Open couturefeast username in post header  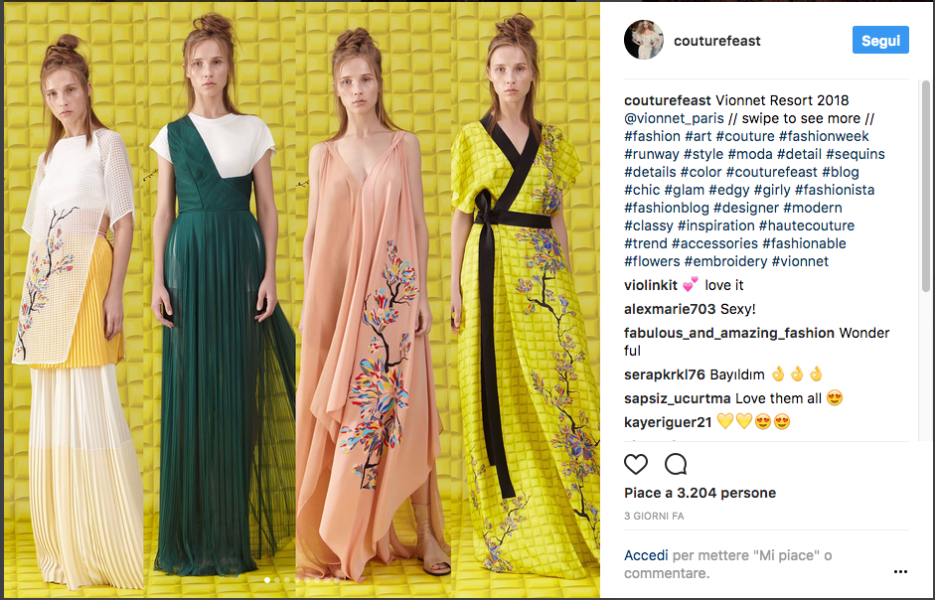(717, 41)
